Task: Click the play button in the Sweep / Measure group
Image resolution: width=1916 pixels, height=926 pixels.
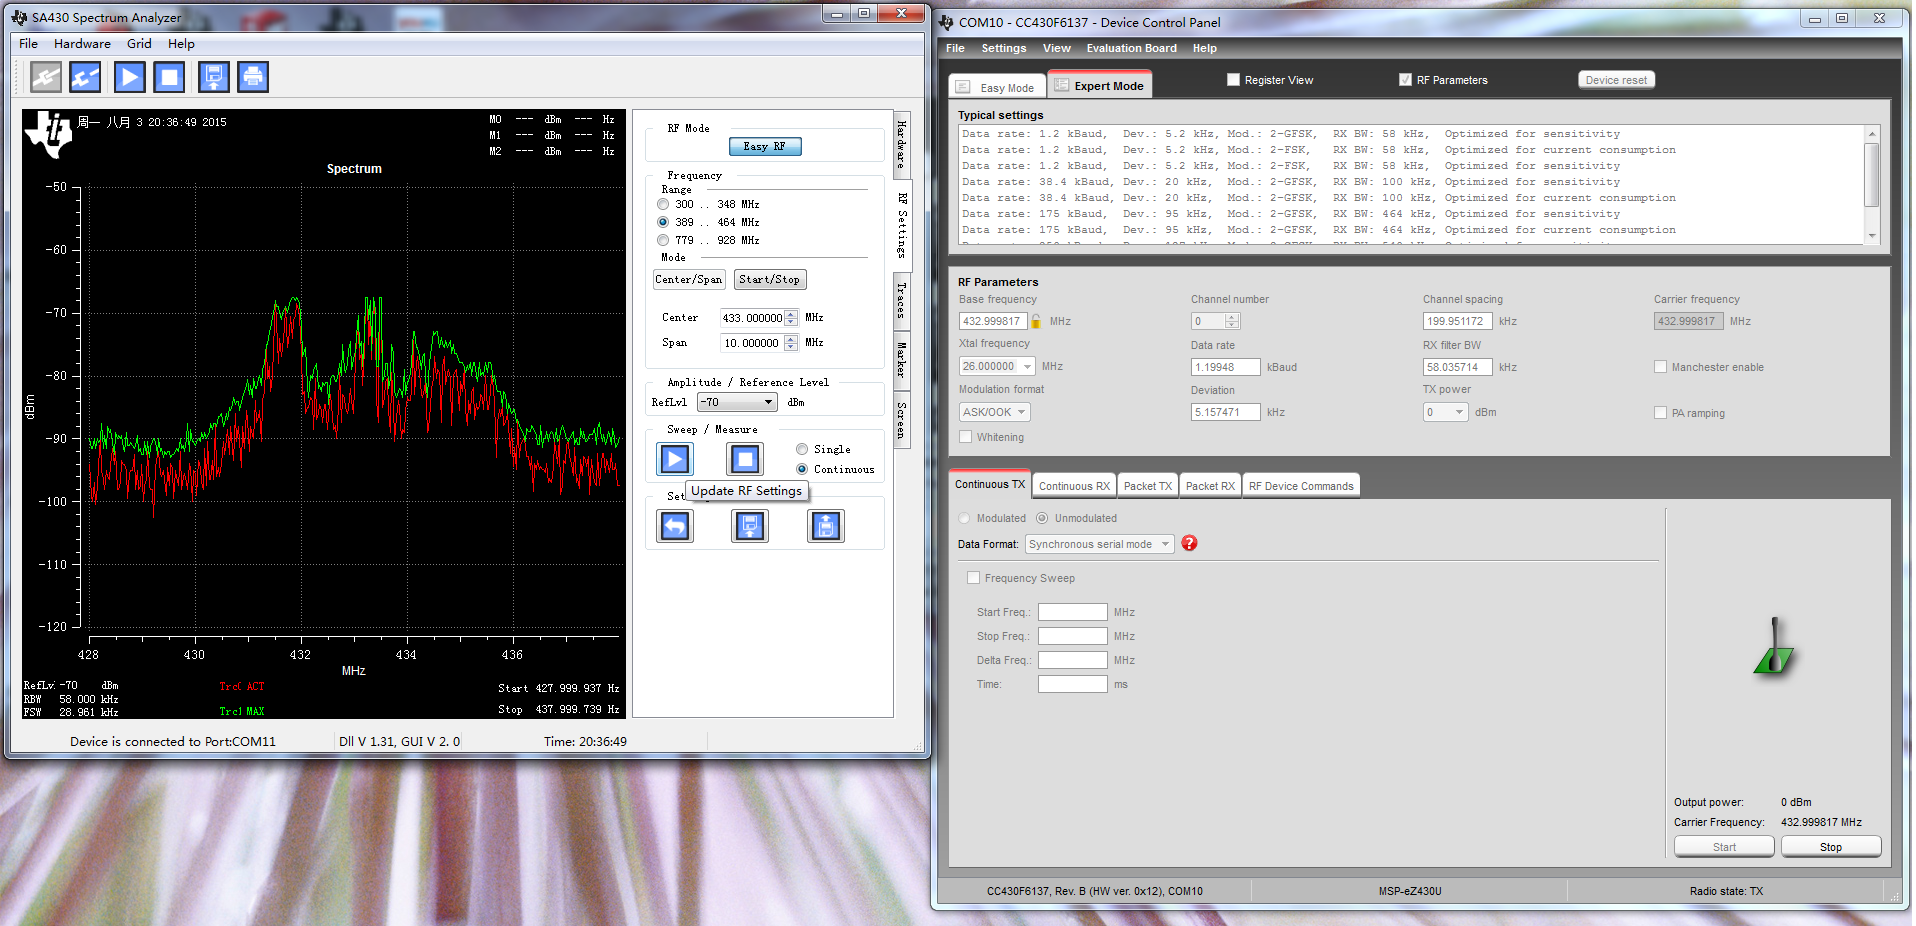Action: (675, 459)
